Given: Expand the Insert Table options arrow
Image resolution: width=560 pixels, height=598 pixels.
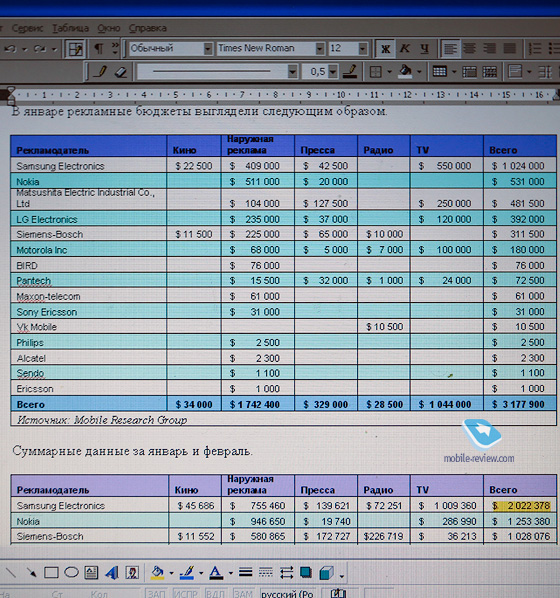Looking at the screenshot, I should tap(454, 71).
